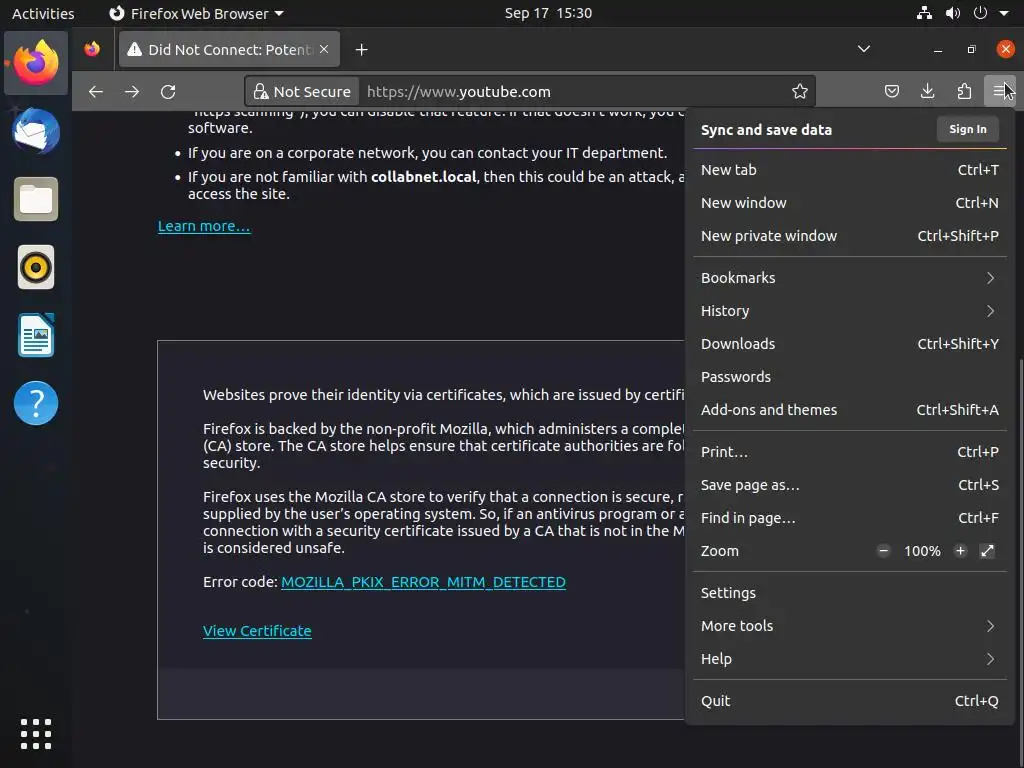The width and height of the screenshot is (1024, 768).
Task: Bookmark this page with the star icon
Action: (x=799, y=91)
